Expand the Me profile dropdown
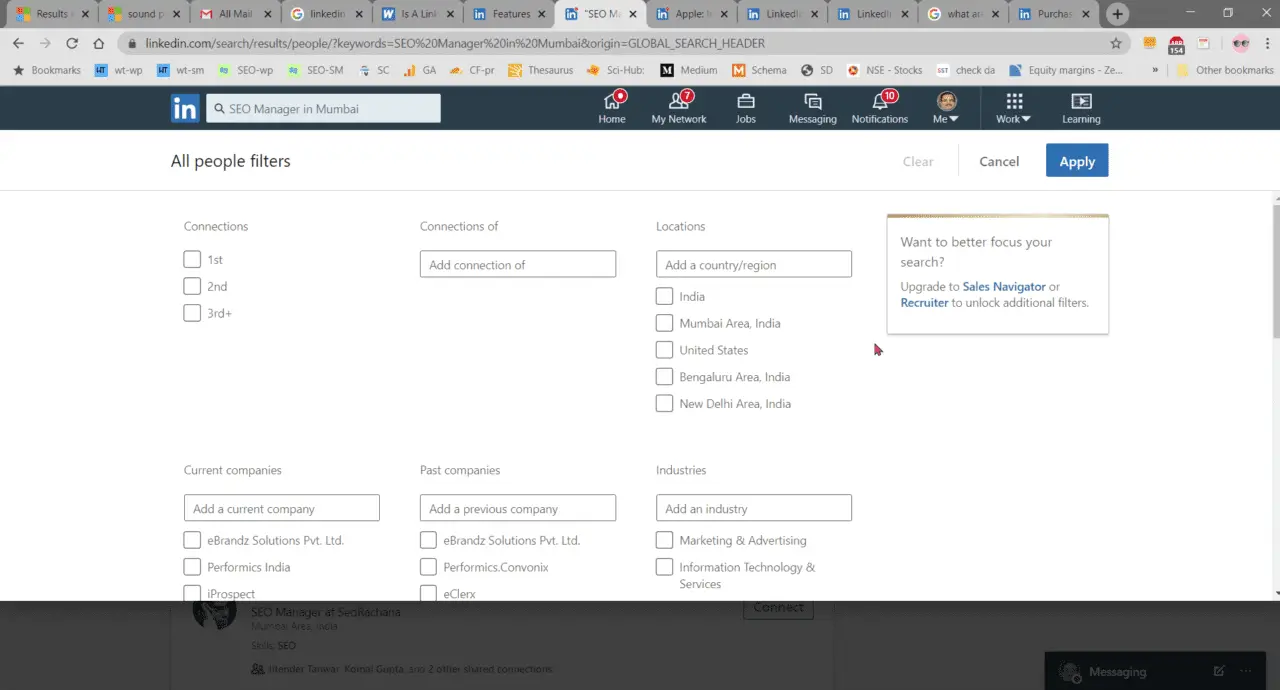 (946, 108)
